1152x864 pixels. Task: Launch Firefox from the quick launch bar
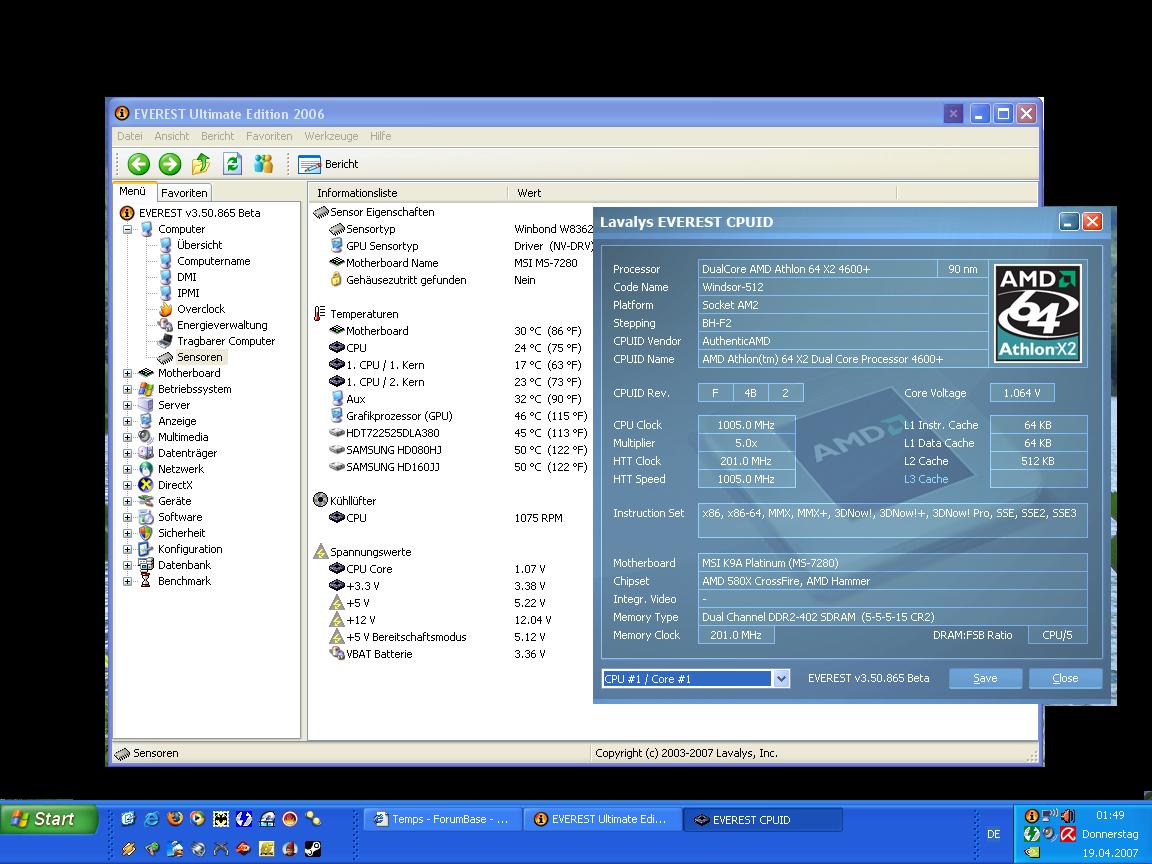175,818
